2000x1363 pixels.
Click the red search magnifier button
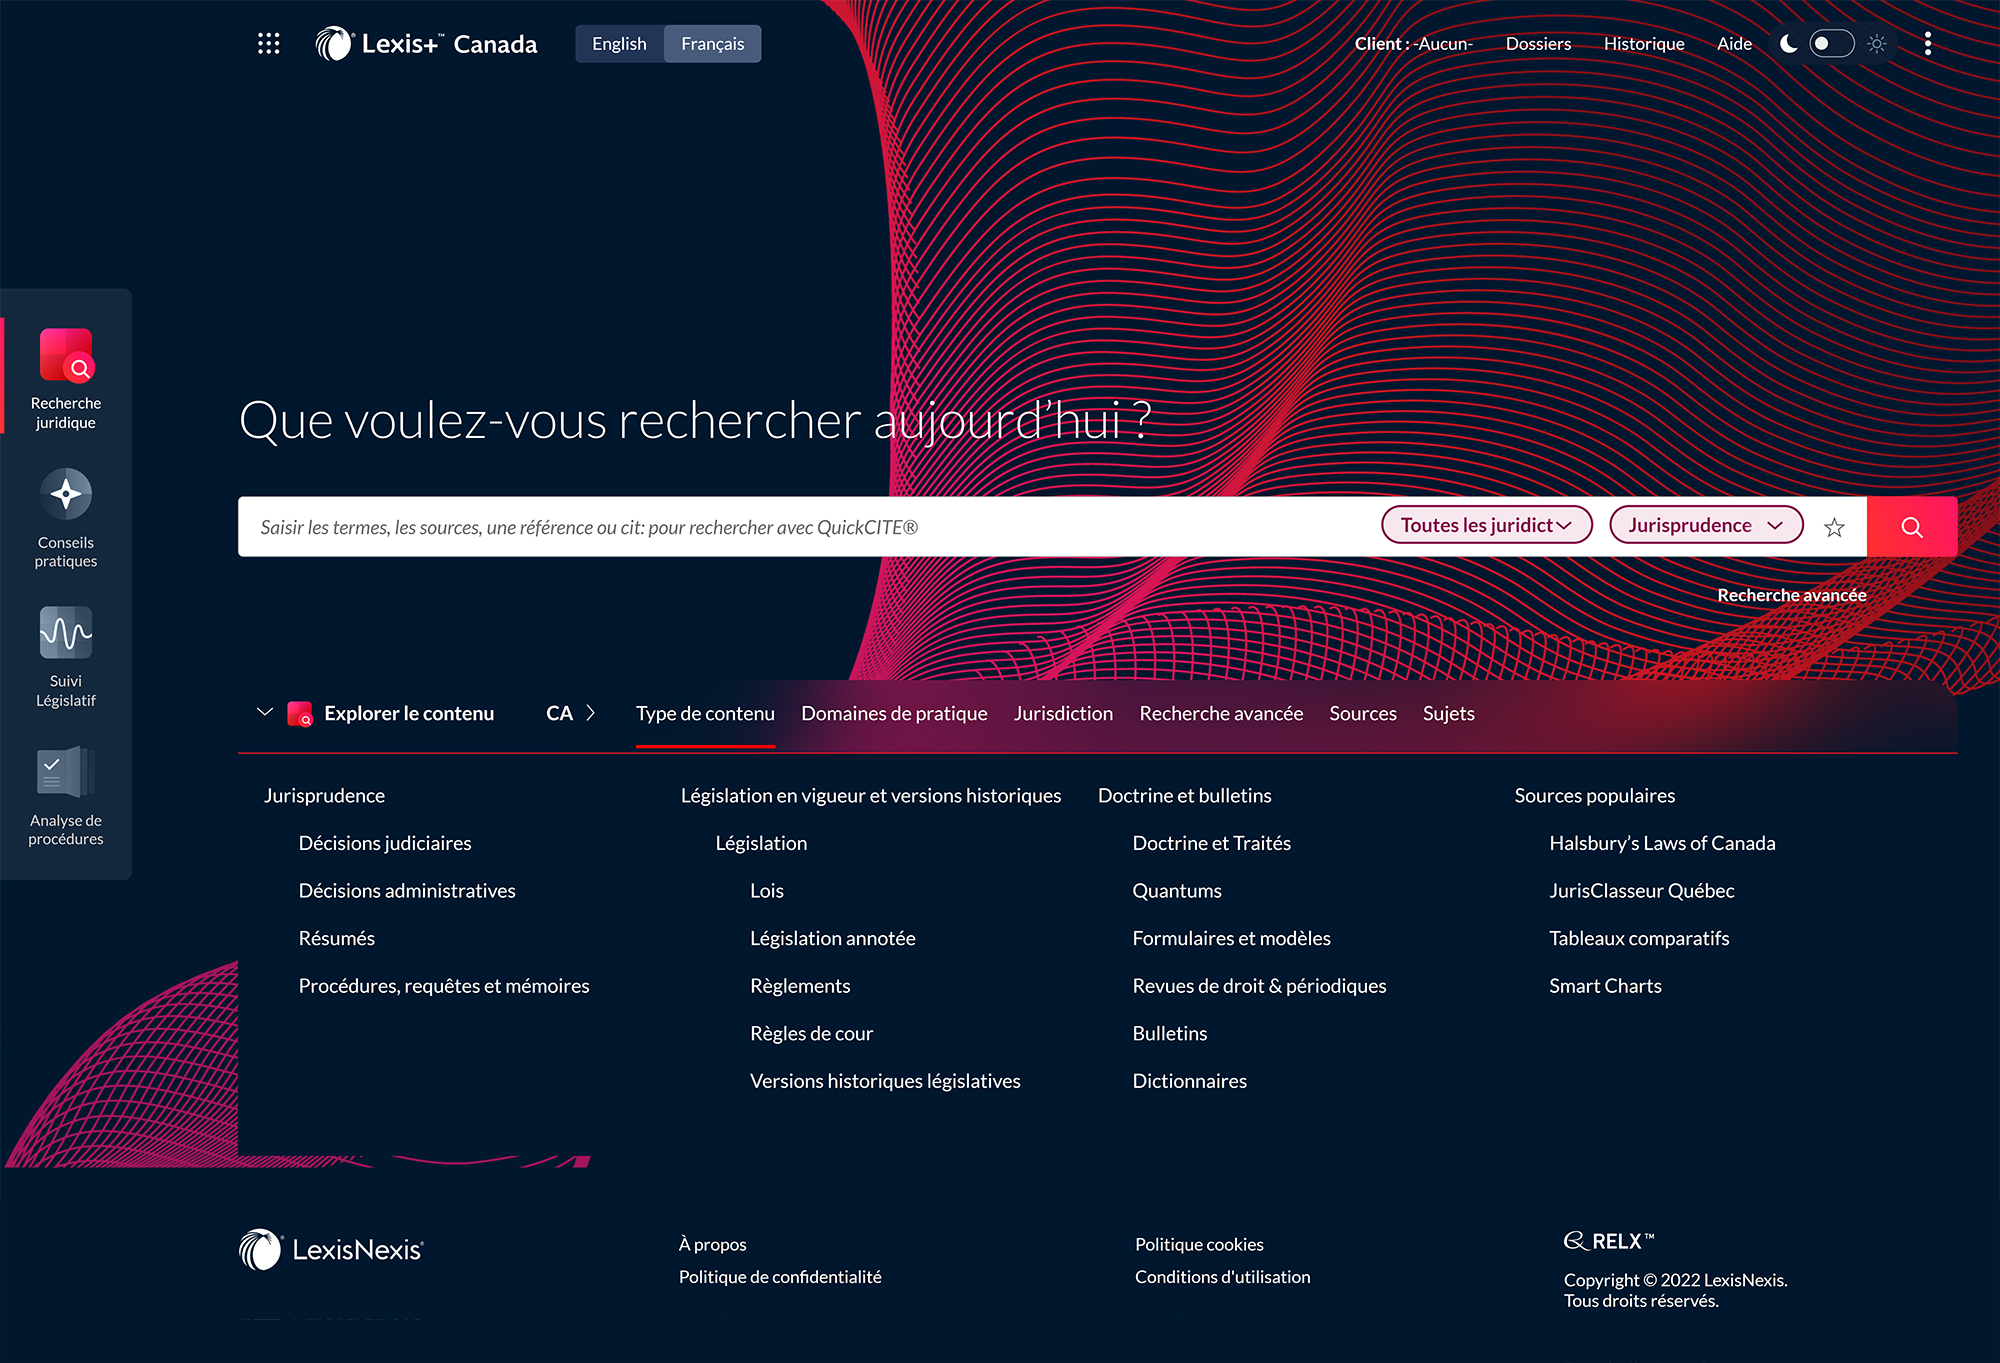1911,526
